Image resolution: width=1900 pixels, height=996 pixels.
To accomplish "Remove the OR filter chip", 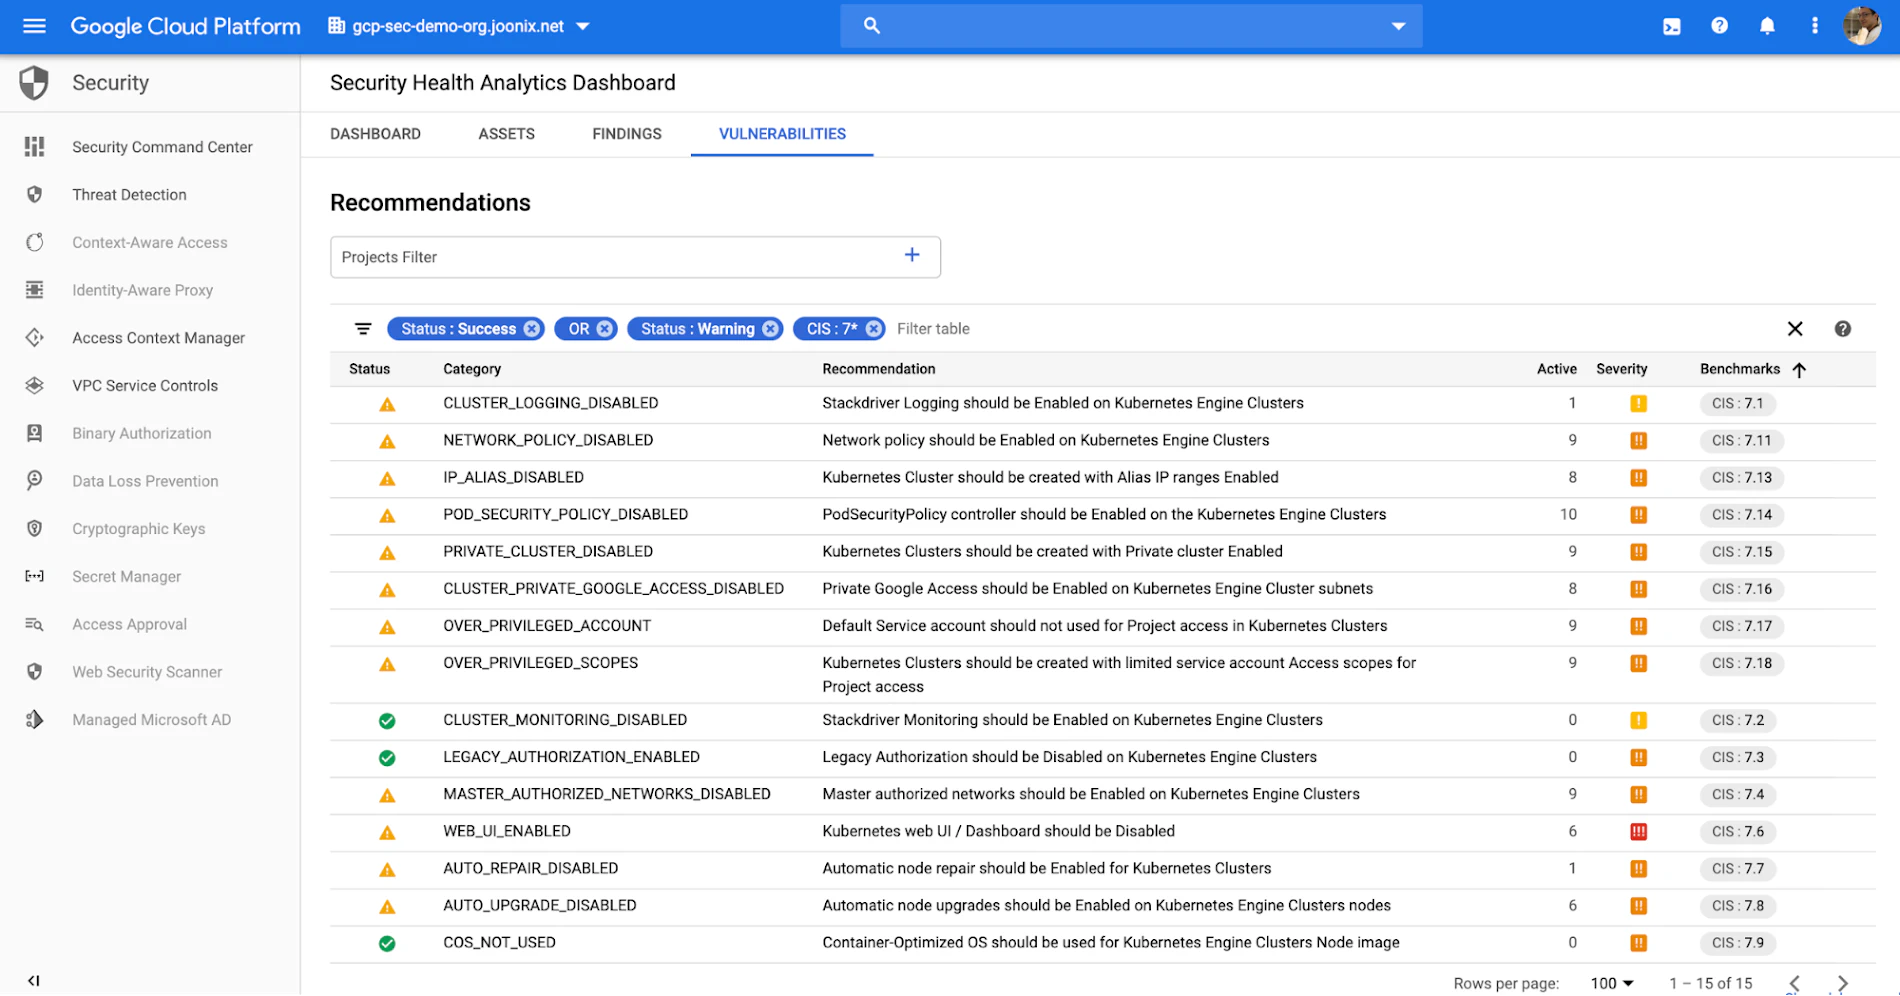I will tap(605, 329).
